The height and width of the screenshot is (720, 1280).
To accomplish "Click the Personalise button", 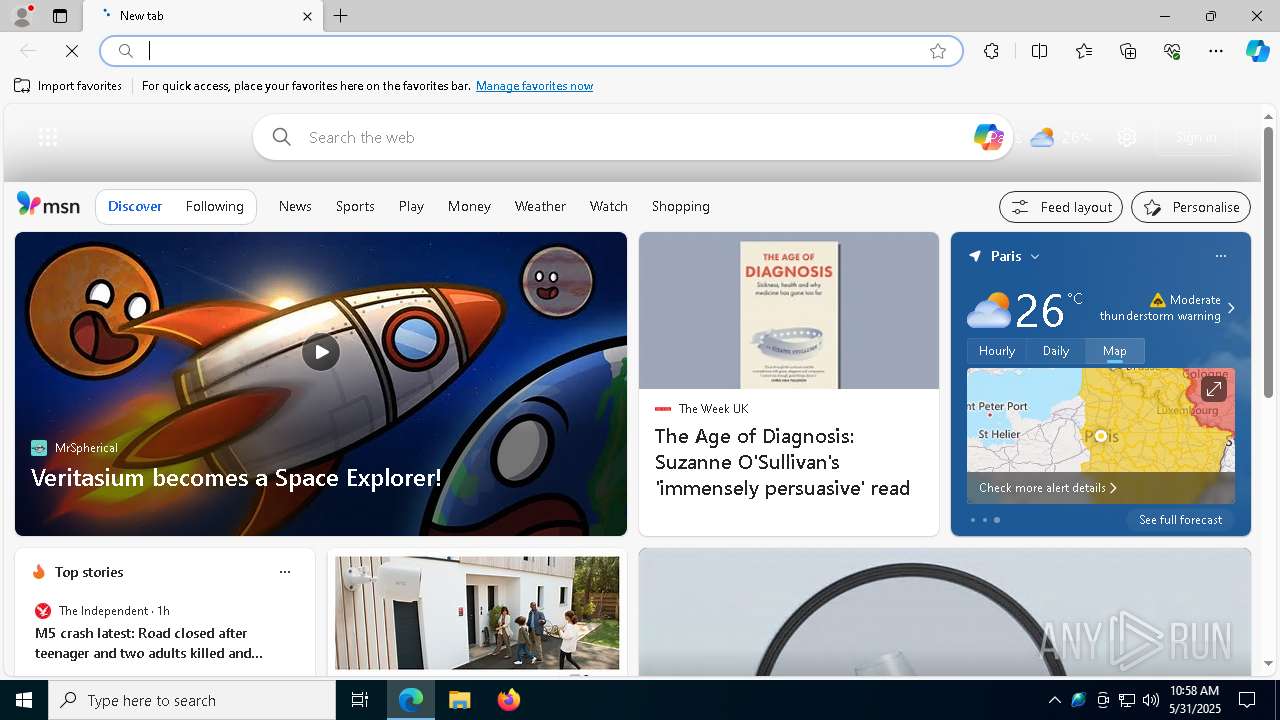I will click(1191, 207).
